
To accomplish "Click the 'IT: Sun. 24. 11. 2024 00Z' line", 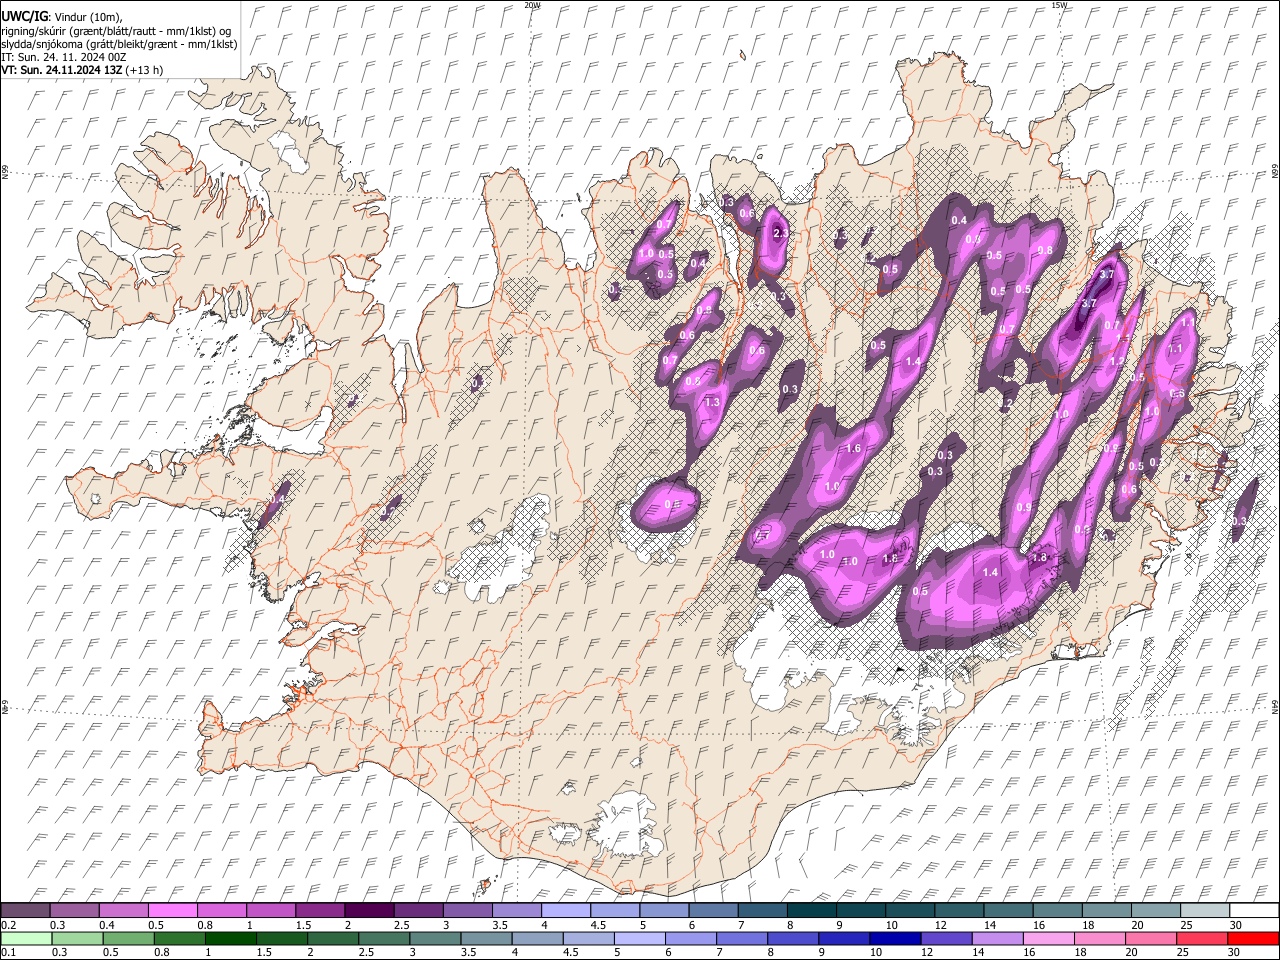I will pyautogui.click(x=63, y=57).
